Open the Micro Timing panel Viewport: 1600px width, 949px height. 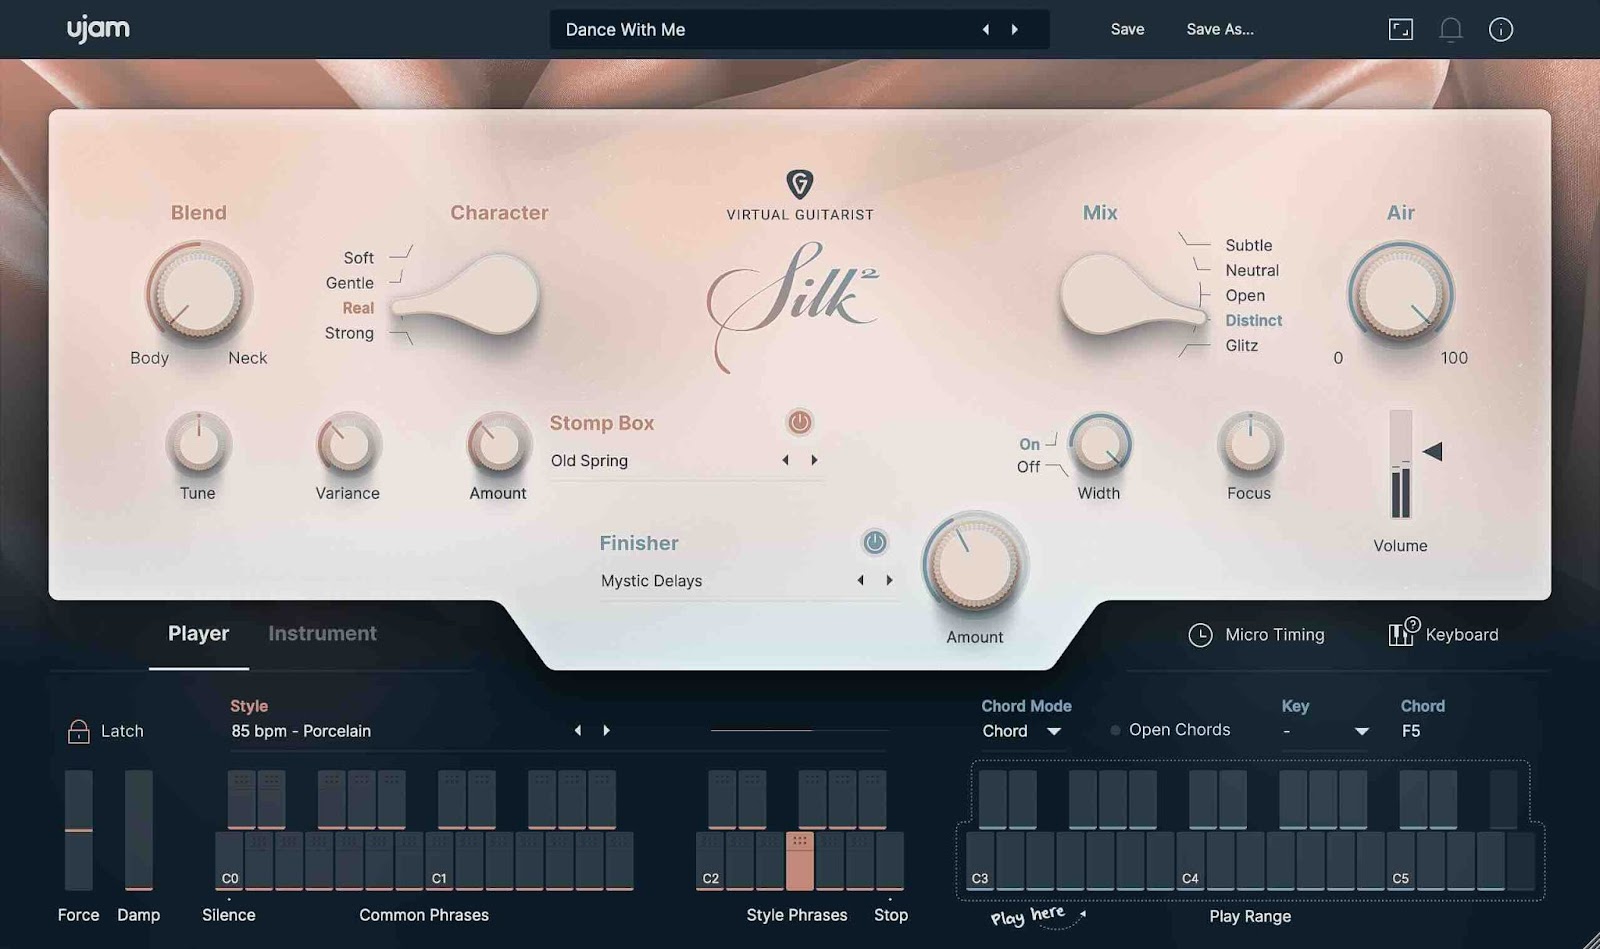coord(1258,634)
